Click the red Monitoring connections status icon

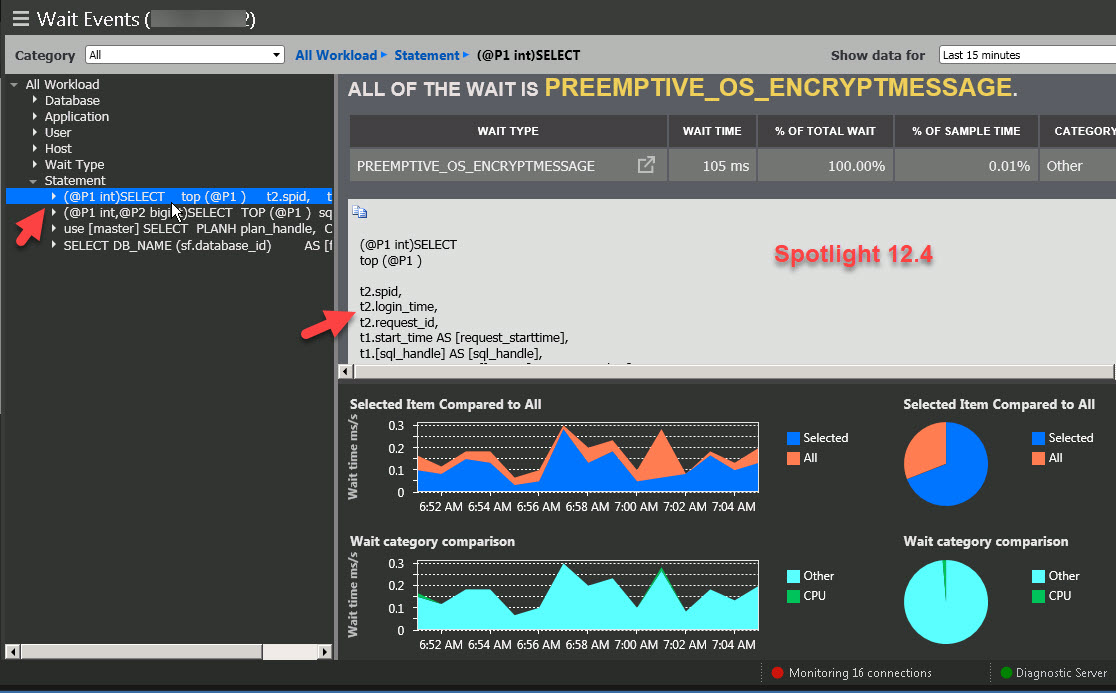coord(778,673)
